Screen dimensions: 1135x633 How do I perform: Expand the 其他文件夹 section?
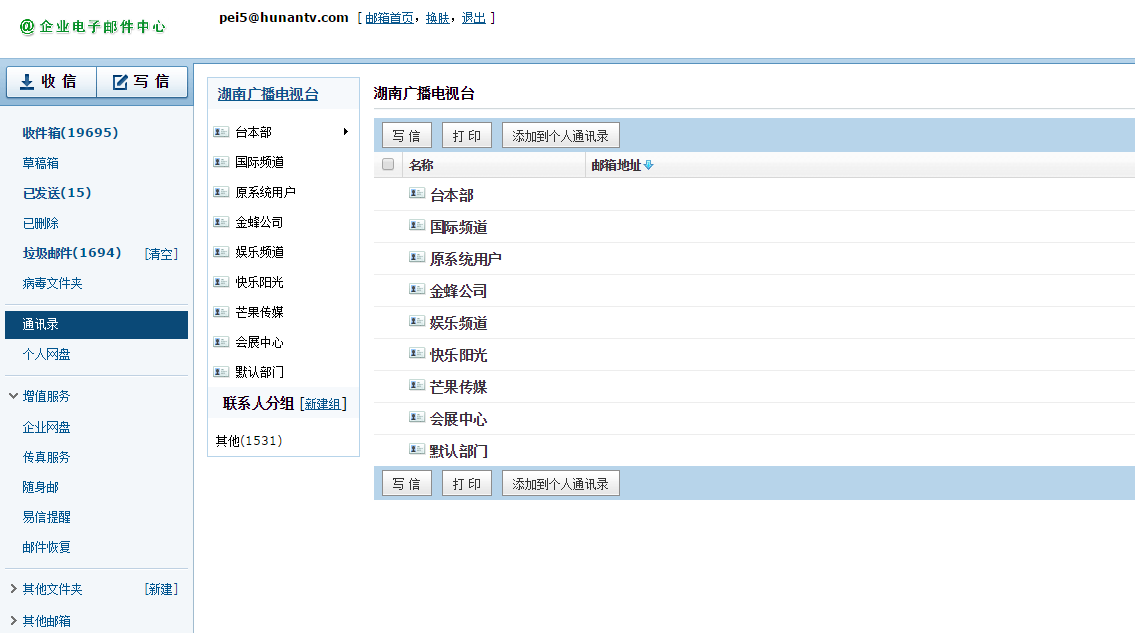click(13, 589)
